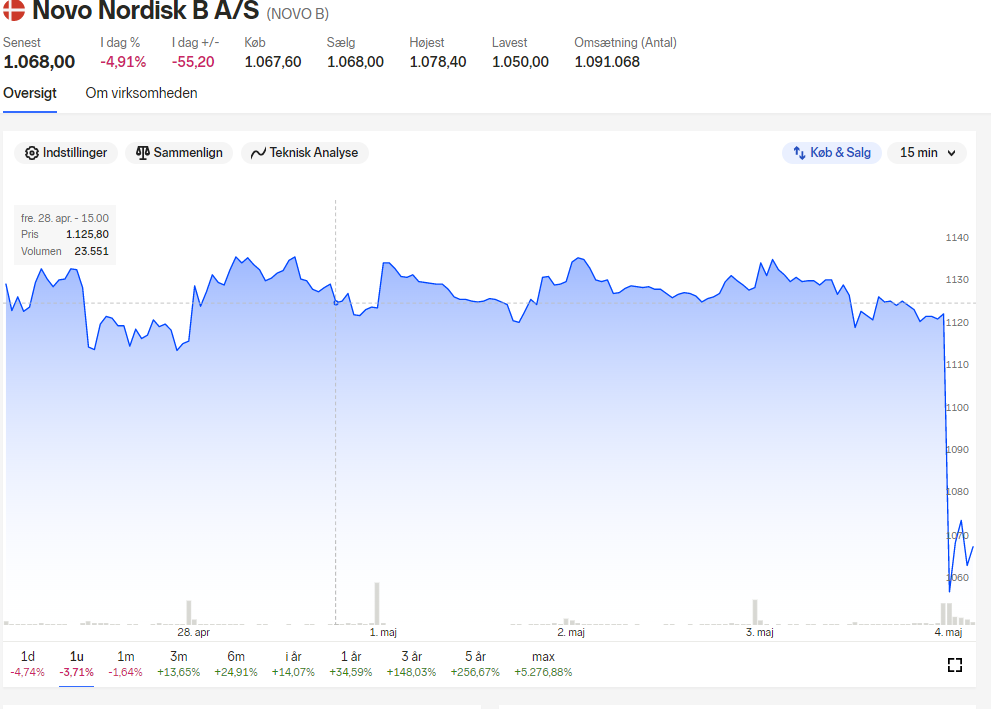Open the Om virksomheden tab
The height and width of the screenshot is (709, 991).
[142, 94]
